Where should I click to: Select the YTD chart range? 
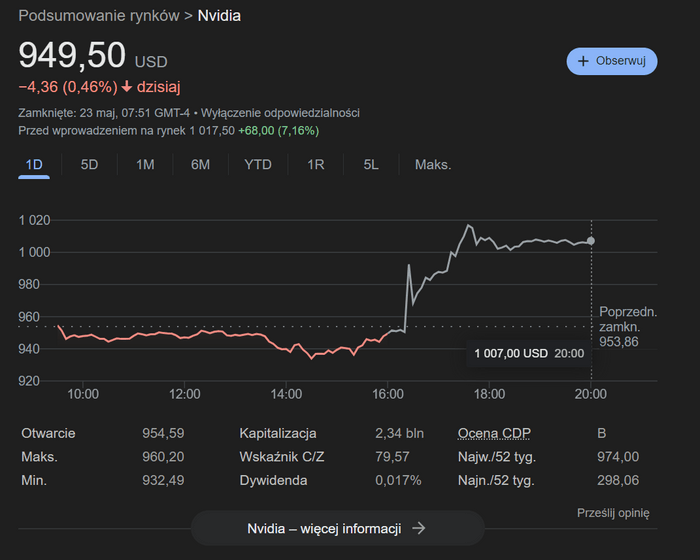(258, 165)
